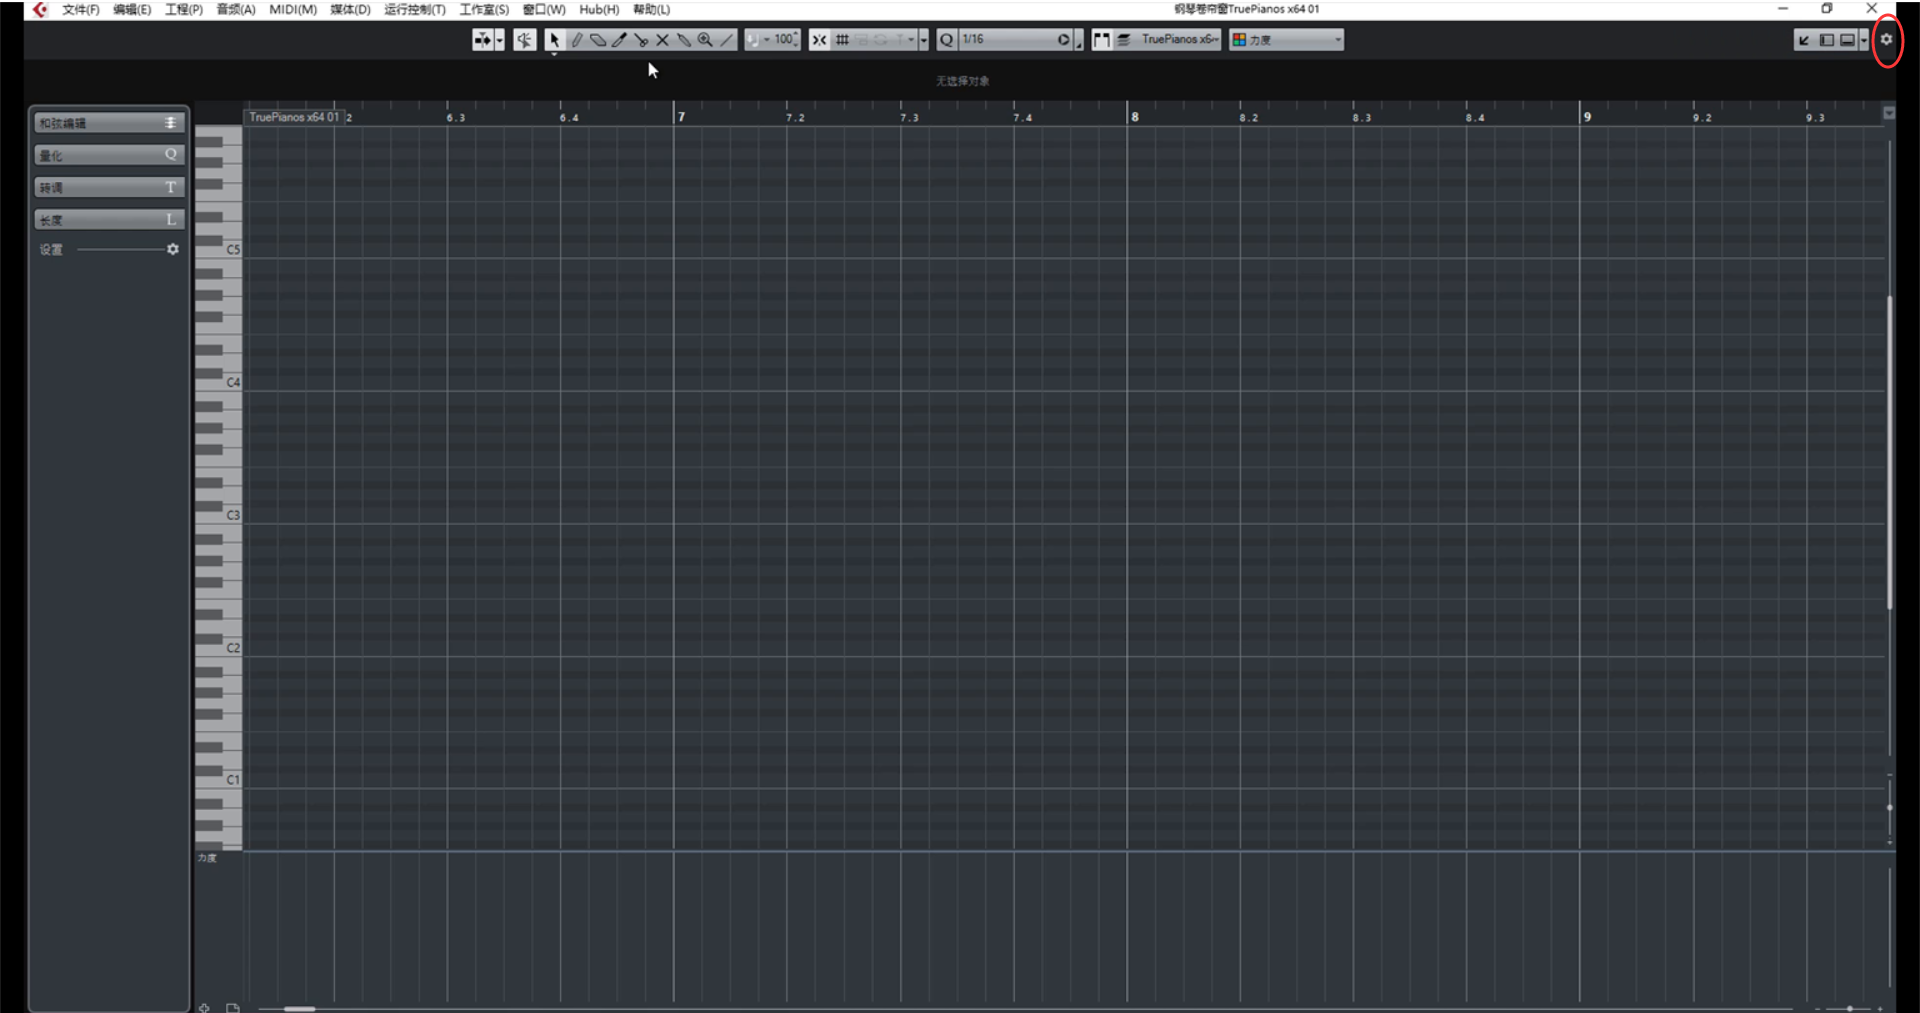Click the Cubase logo icon at top-left

pos(39,9)
